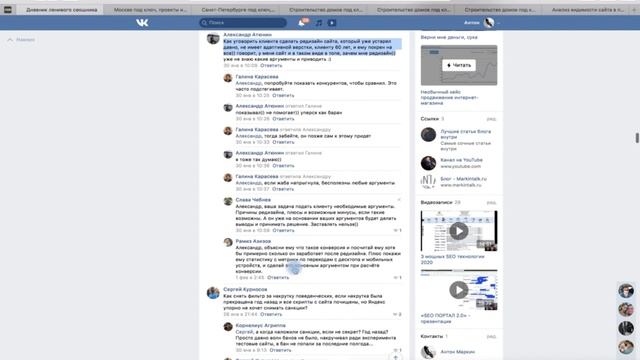Edit the Контакты section via ред.
The width and height of the screenshot is (640, 360).
pos(491,337)
